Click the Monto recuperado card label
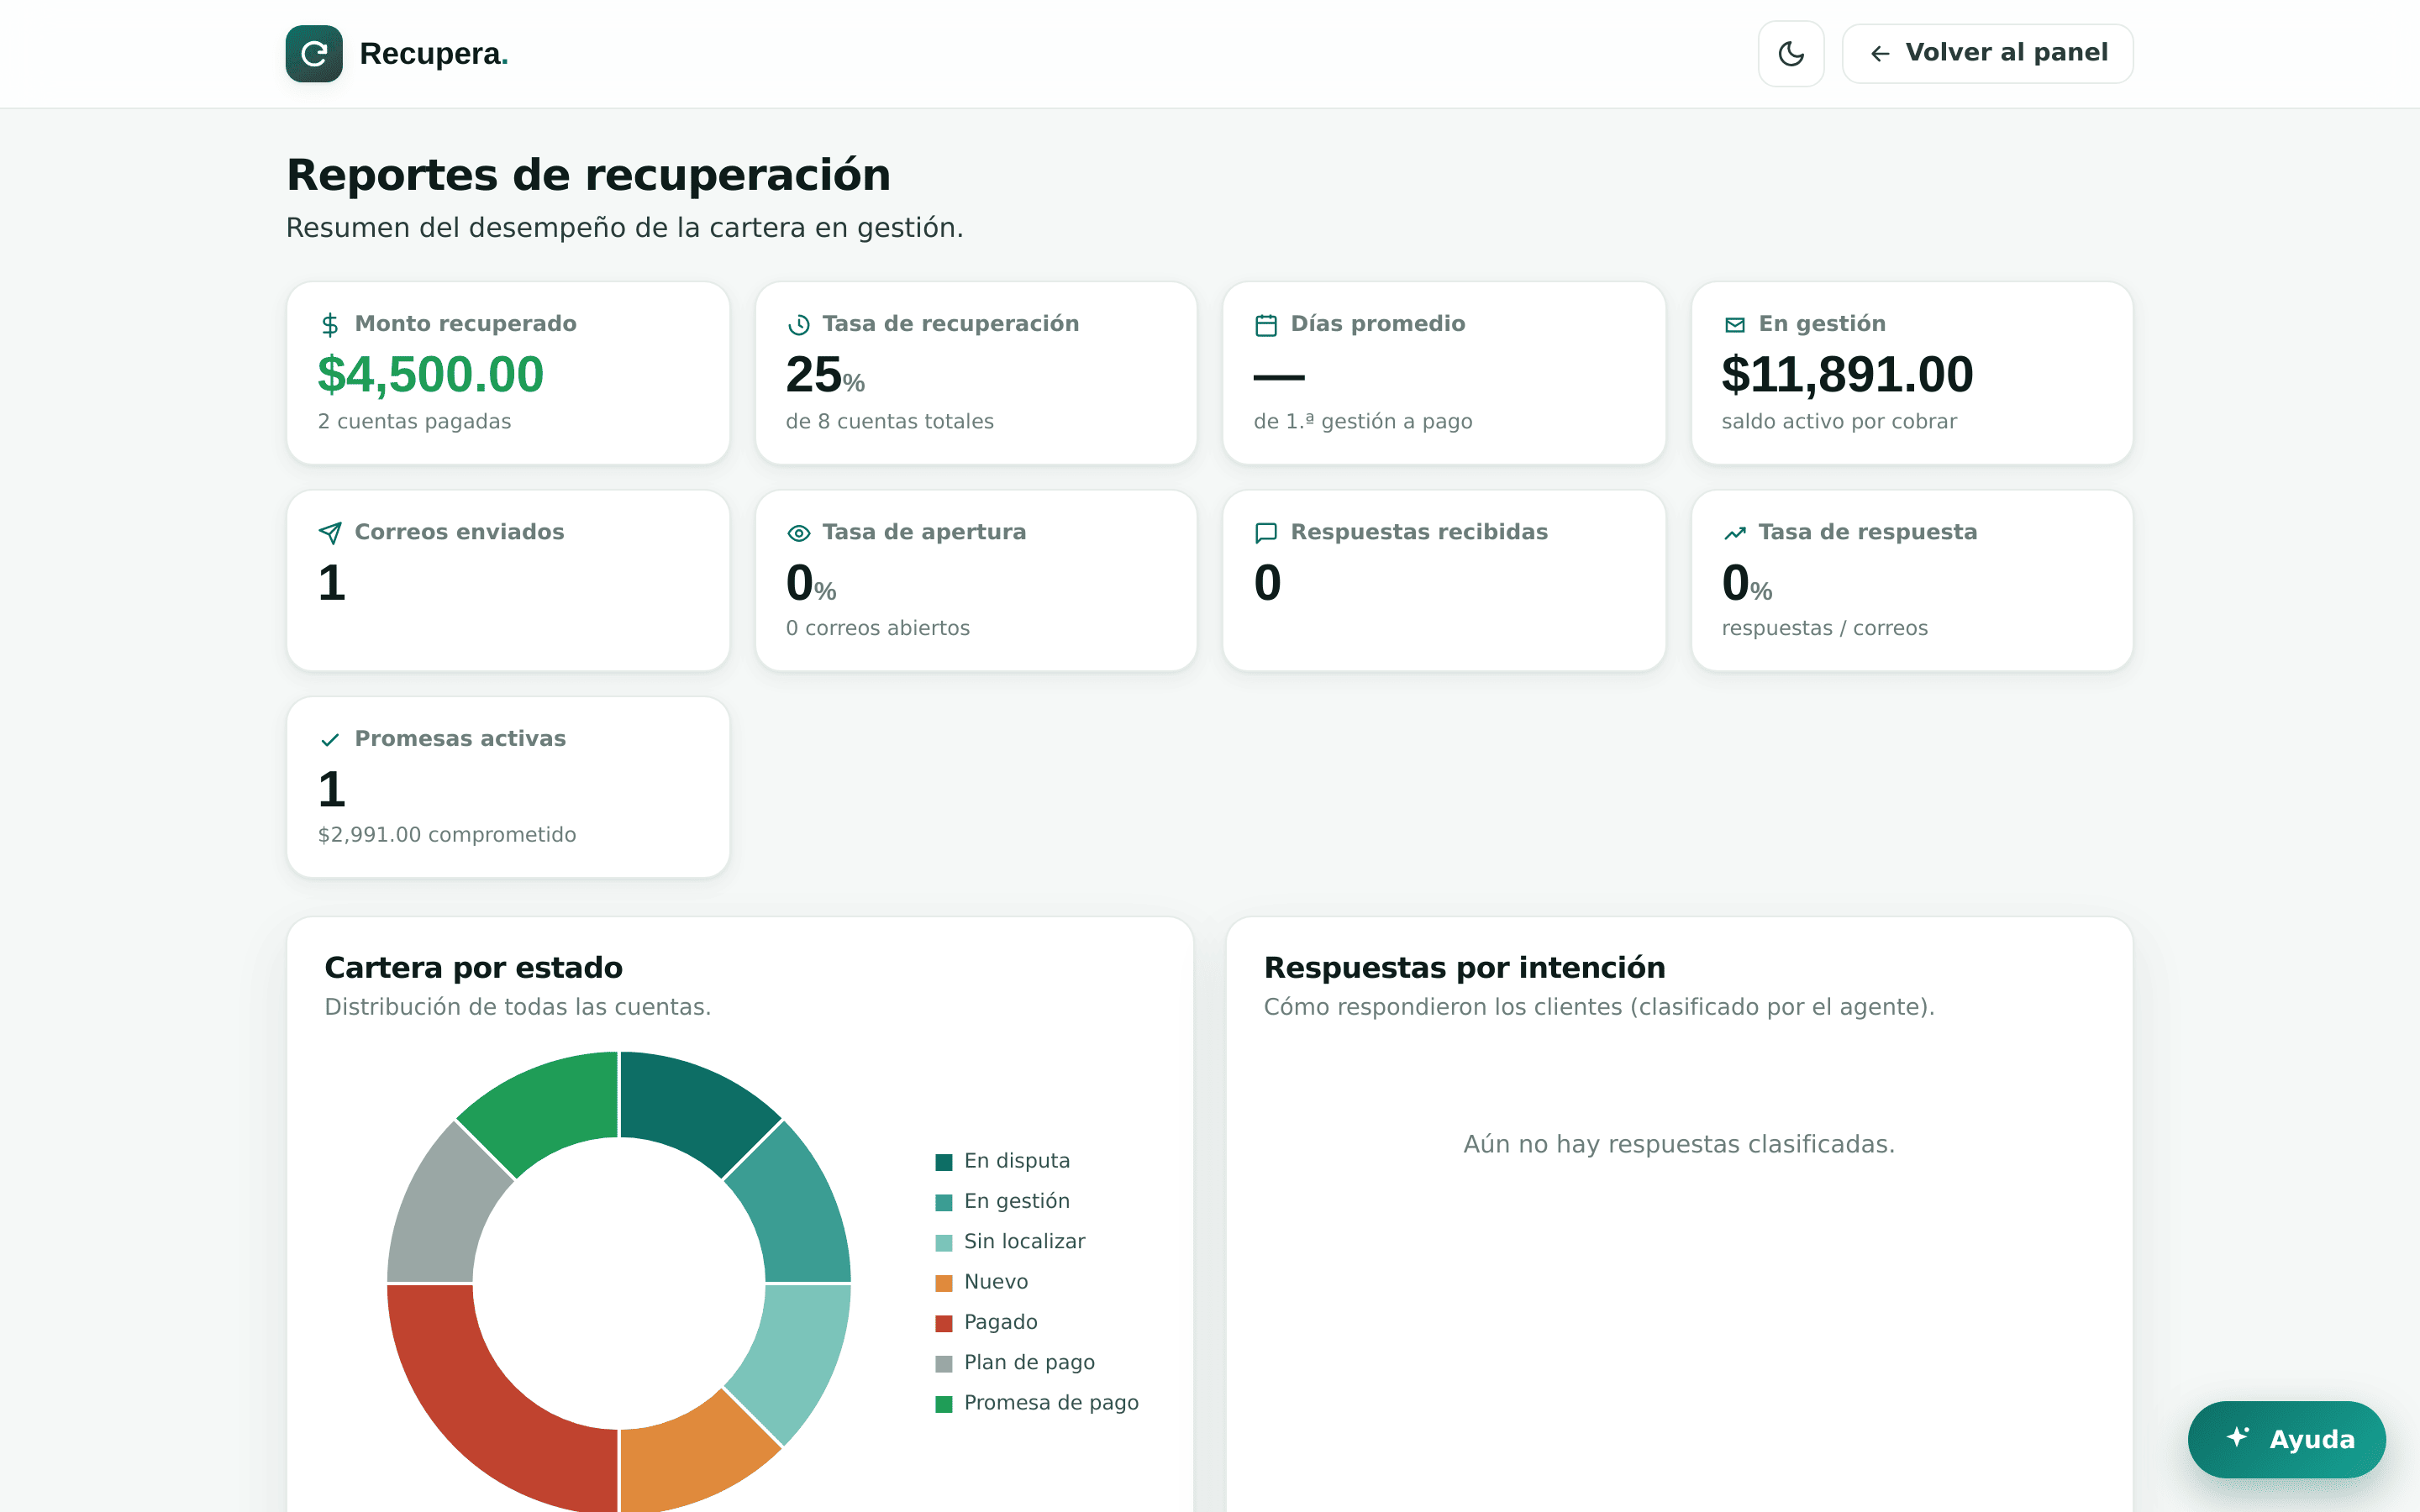This screenshot has height=1512, width=2420. [x=466, y=324]
